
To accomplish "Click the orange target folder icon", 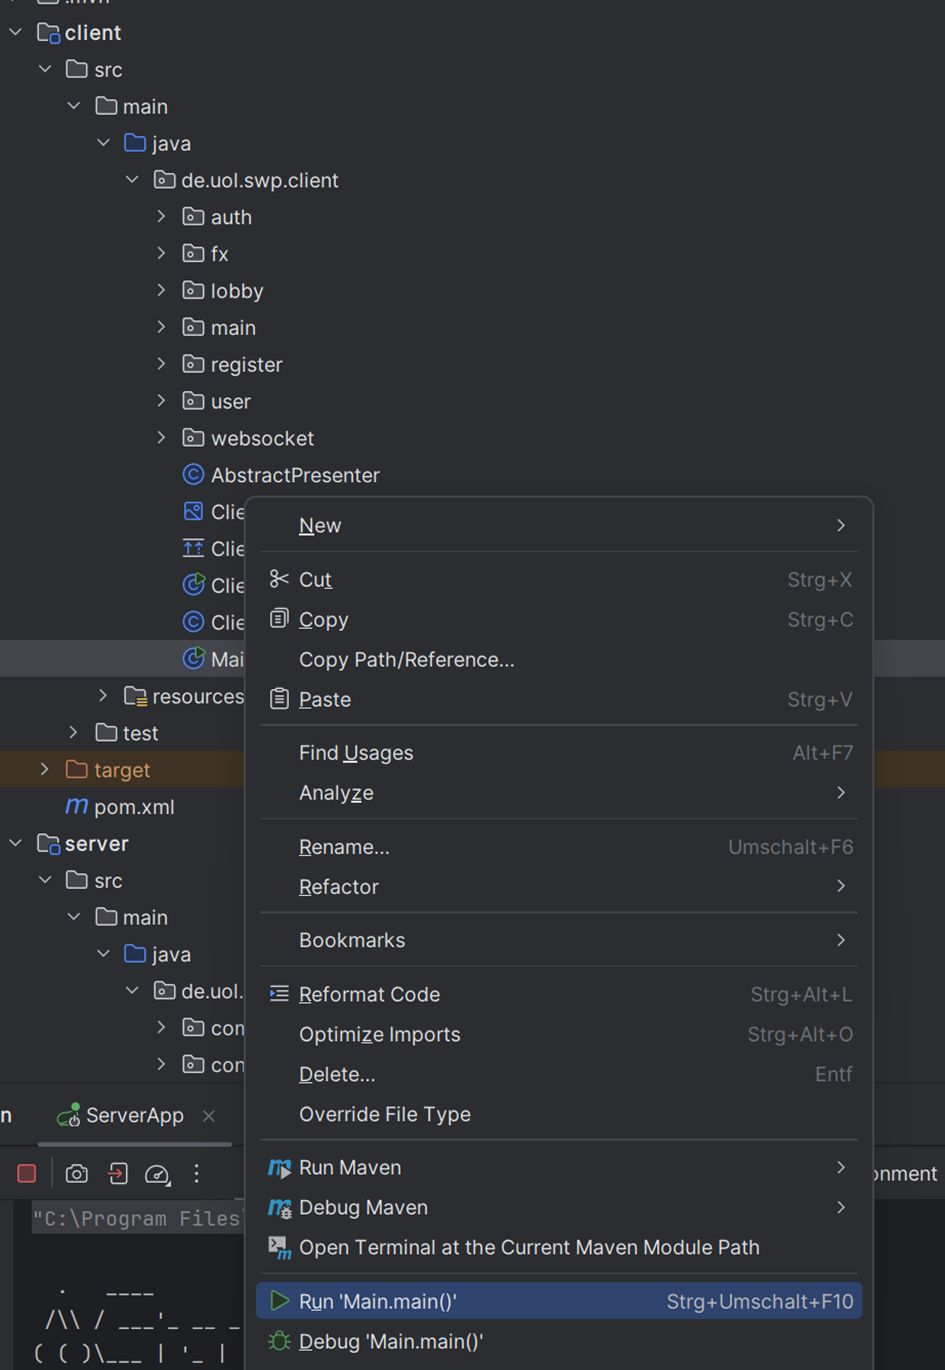I will pos(76,769).
